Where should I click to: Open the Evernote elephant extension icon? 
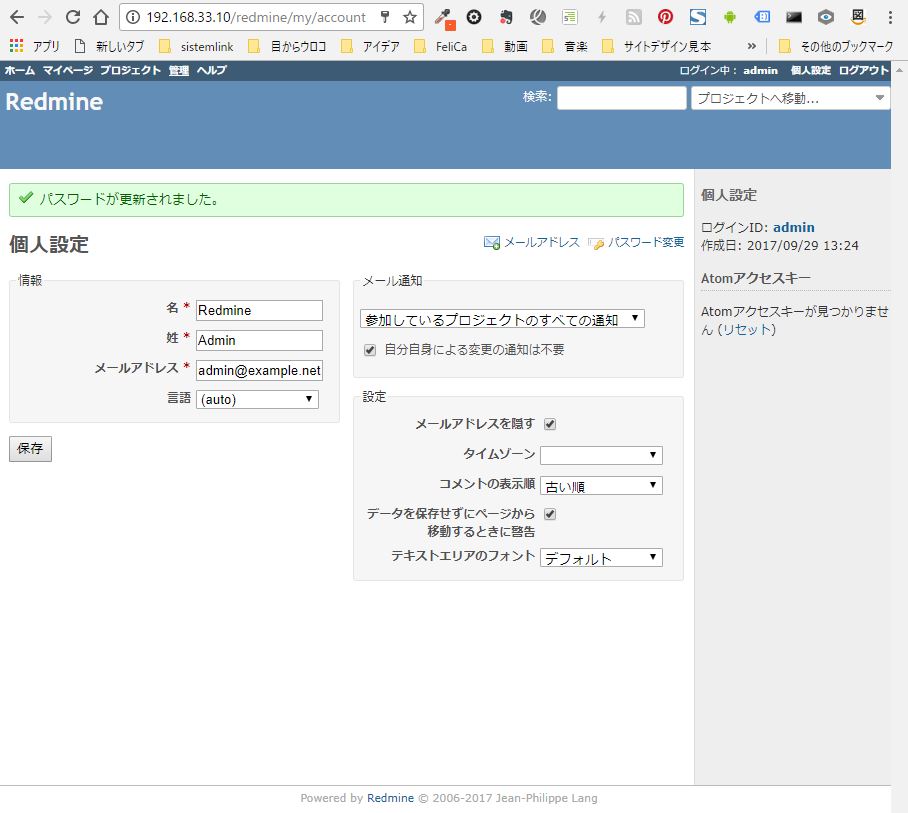click(x=506, y=17)
